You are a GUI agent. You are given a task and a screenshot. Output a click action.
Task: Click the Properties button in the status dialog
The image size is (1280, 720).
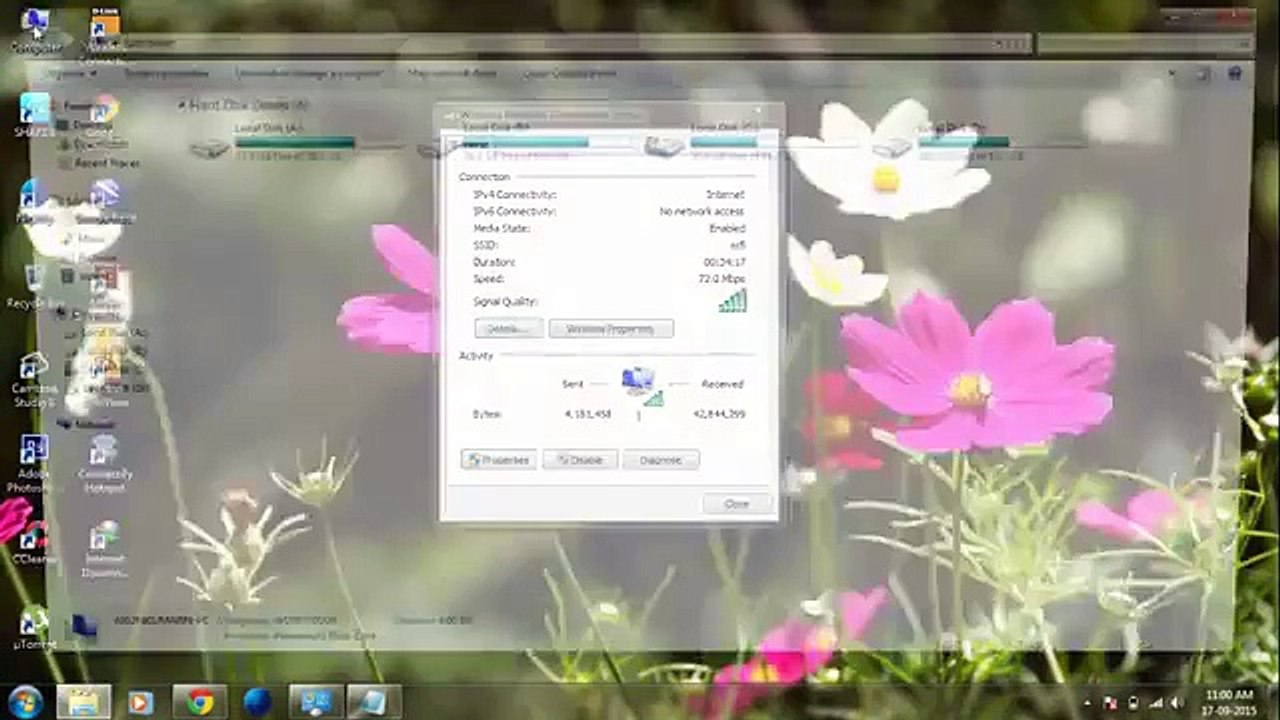[x=499, y=460]
